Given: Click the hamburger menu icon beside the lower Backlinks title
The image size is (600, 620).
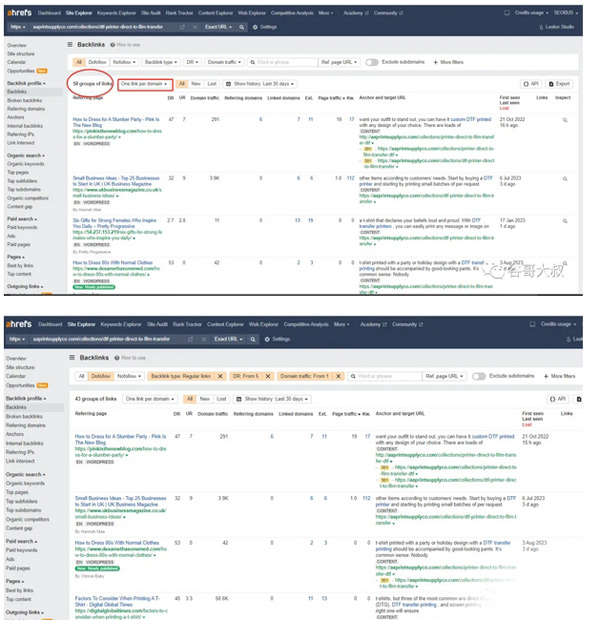Looking at the screenshot, I should click(x=70, y=354).
